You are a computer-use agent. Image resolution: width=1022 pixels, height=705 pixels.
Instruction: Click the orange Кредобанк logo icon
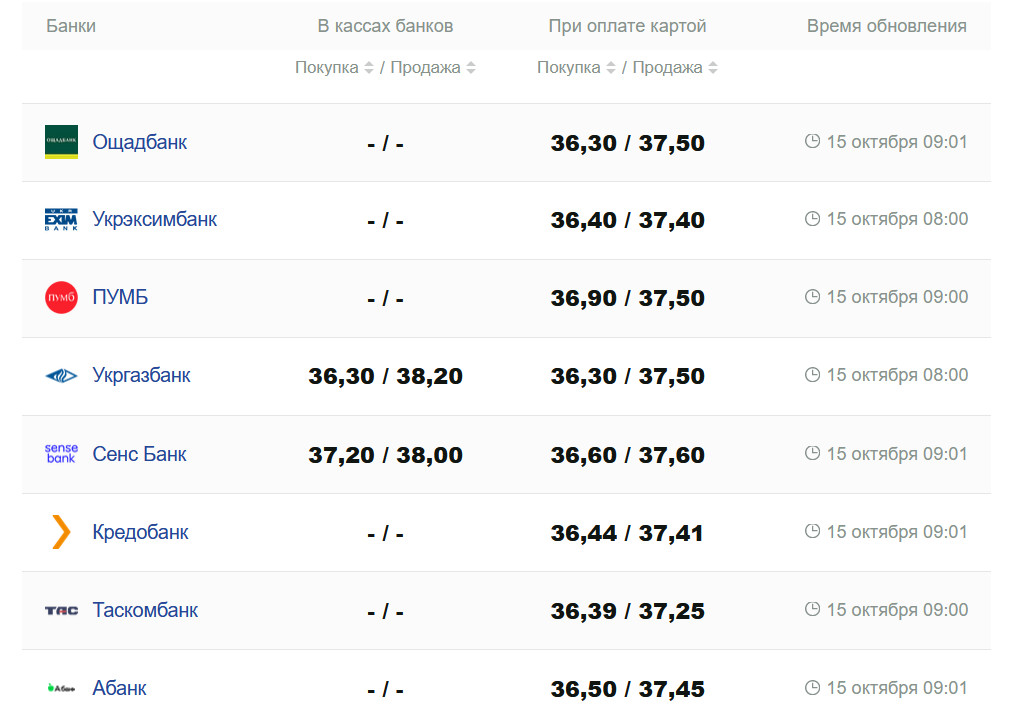pyautogui.click(x=61, y=532)
